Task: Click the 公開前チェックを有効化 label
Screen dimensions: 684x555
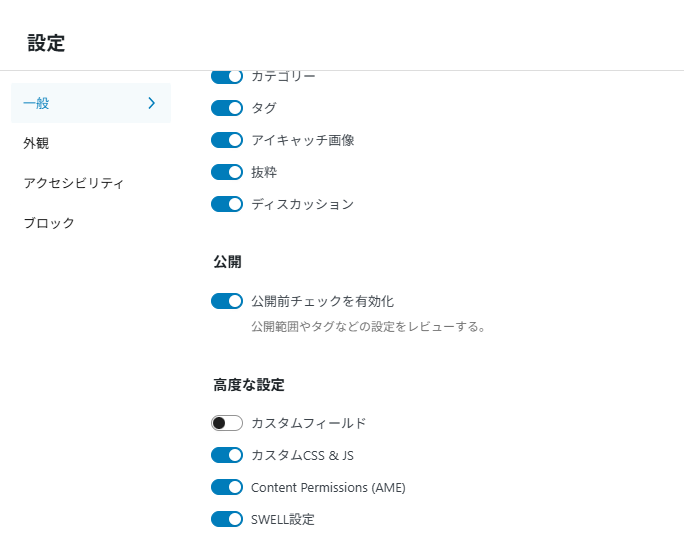Action: click(322, 301)
